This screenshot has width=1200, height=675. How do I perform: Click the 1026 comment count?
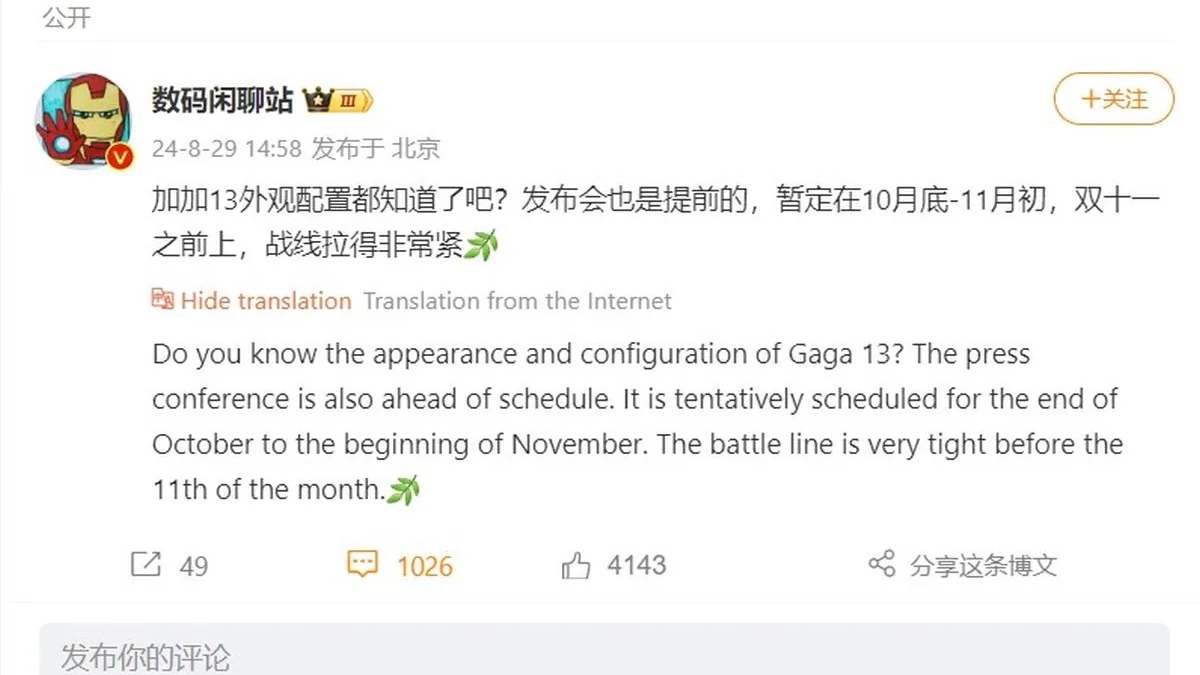425,566
